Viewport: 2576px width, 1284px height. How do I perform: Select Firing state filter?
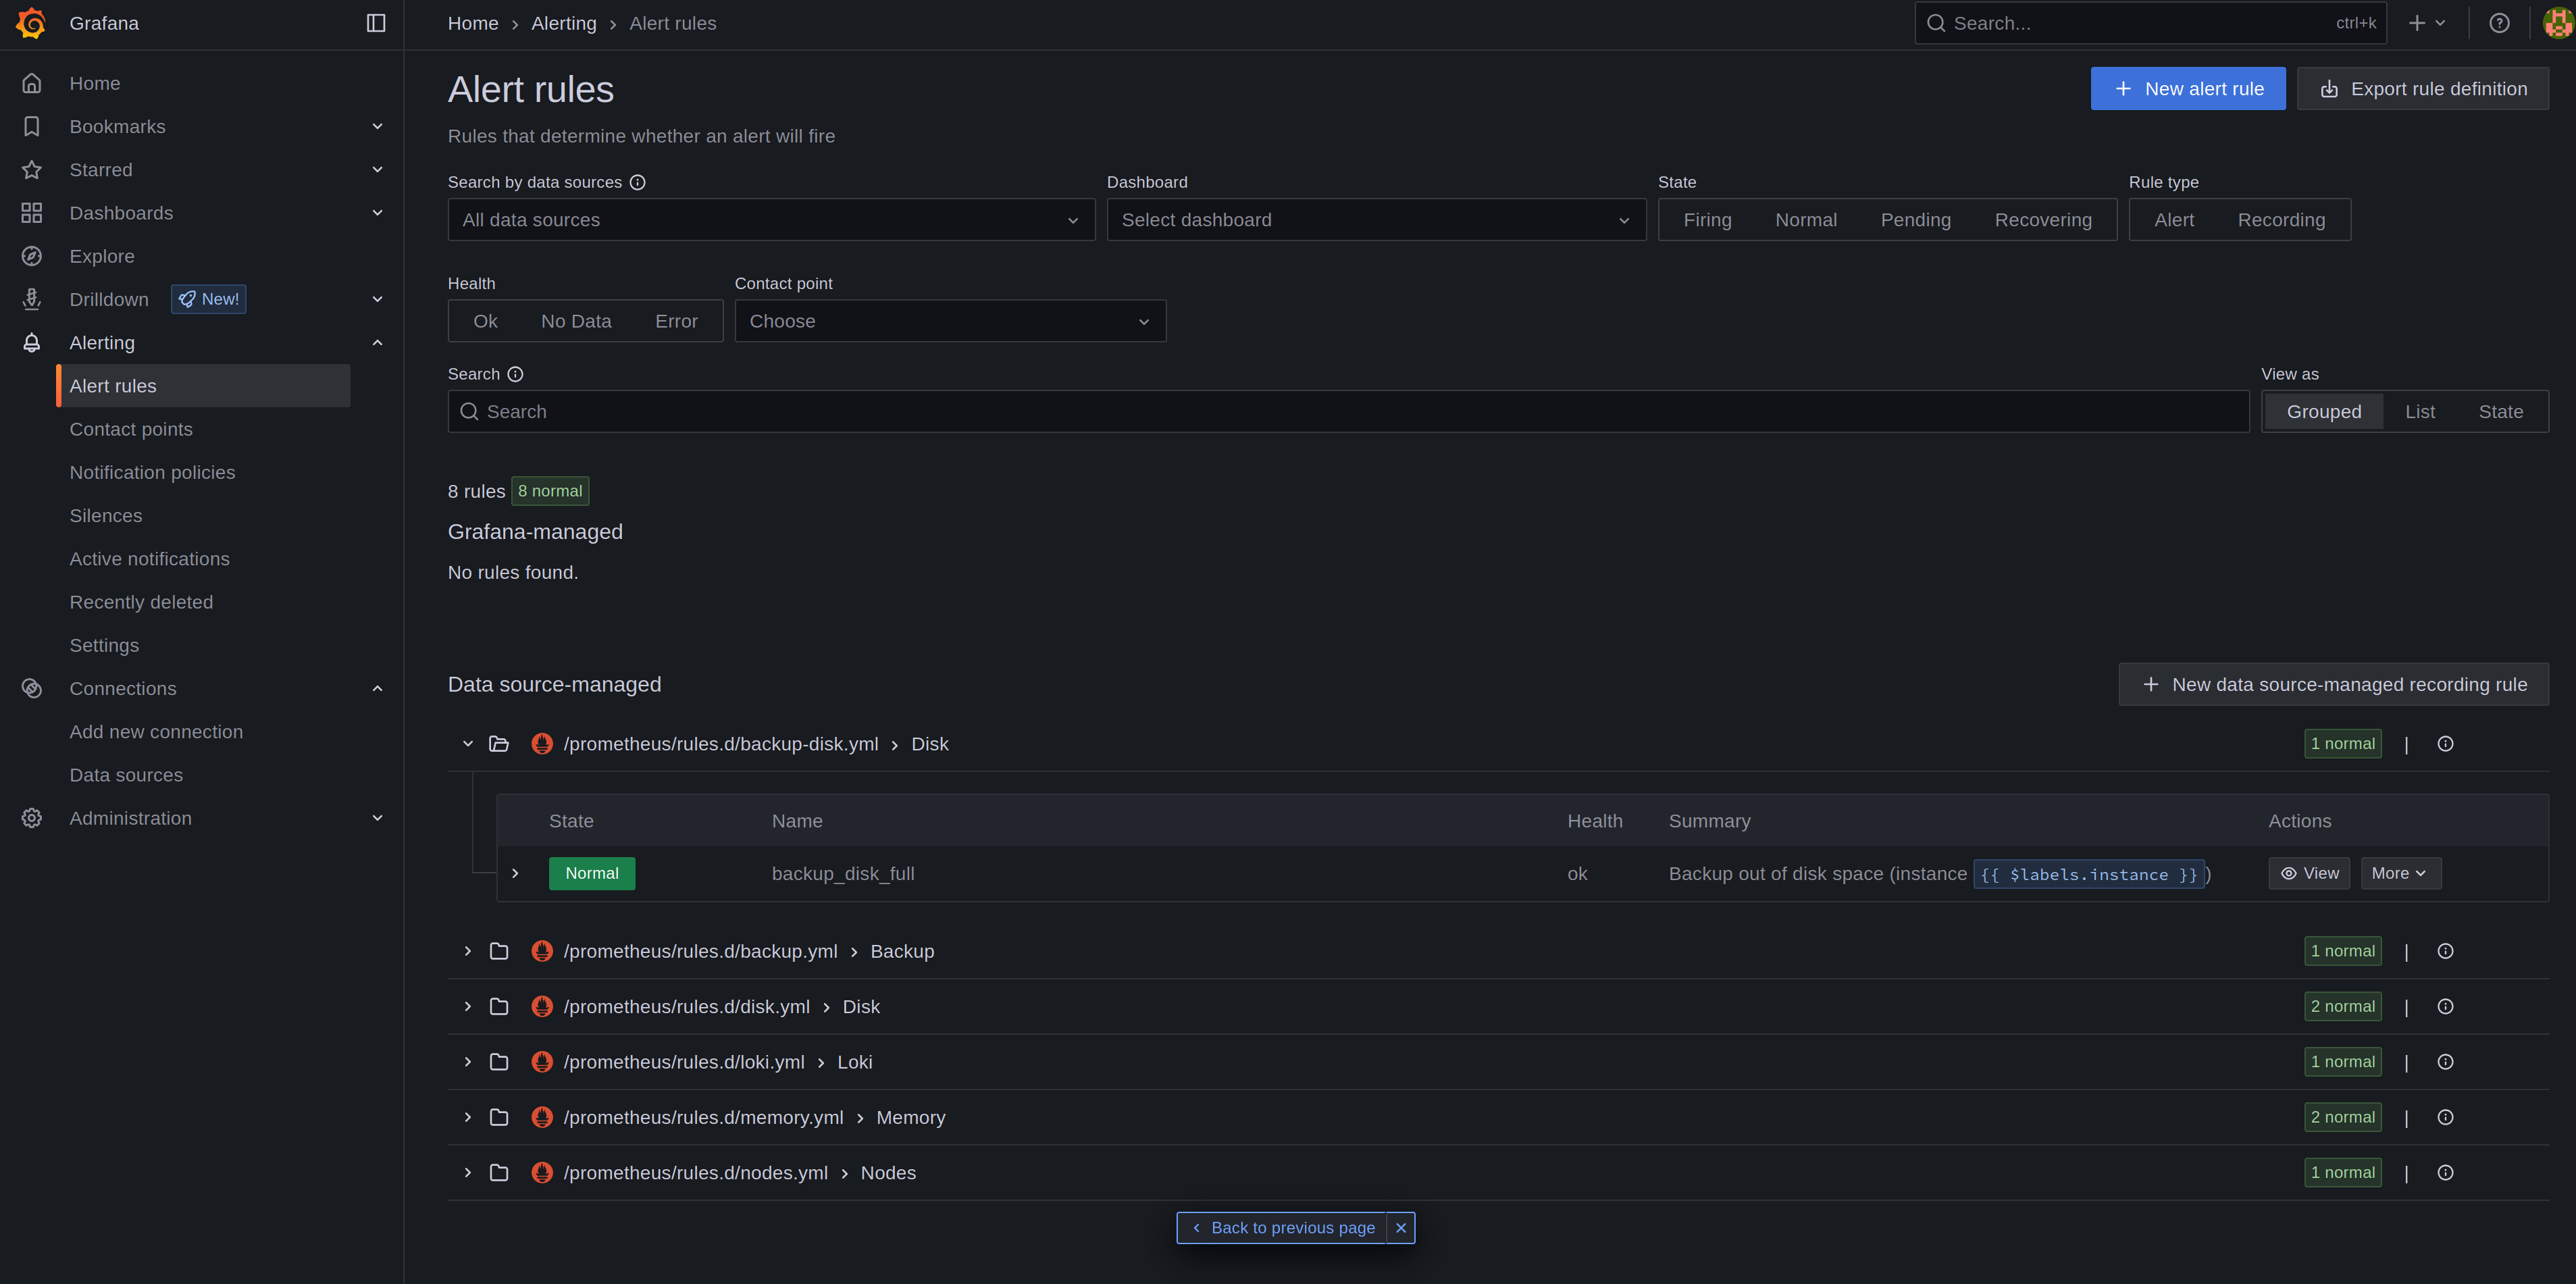tap(1707, 220)
